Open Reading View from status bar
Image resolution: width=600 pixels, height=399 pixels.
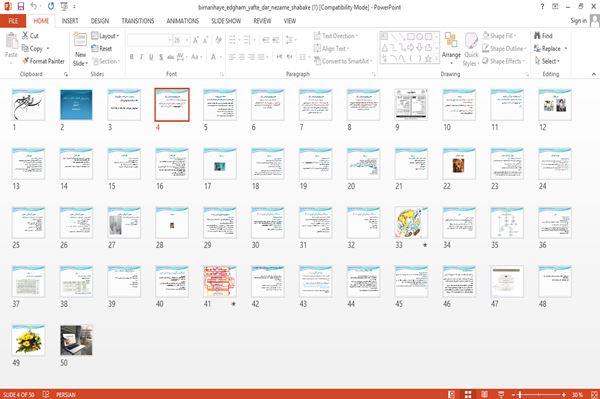click(484, 394)
